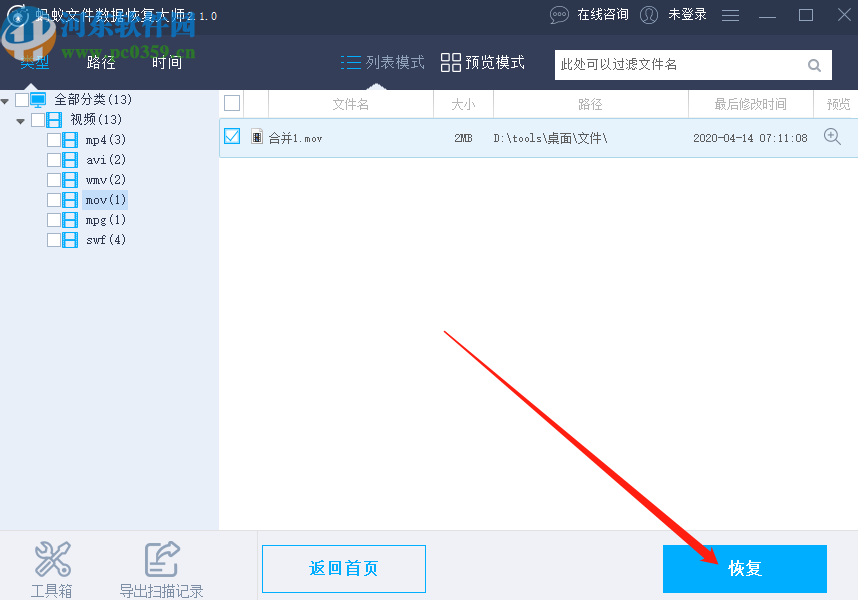
Task: Uncheck the 合并1.mov row checkbox
Action: tap(231, 136)
